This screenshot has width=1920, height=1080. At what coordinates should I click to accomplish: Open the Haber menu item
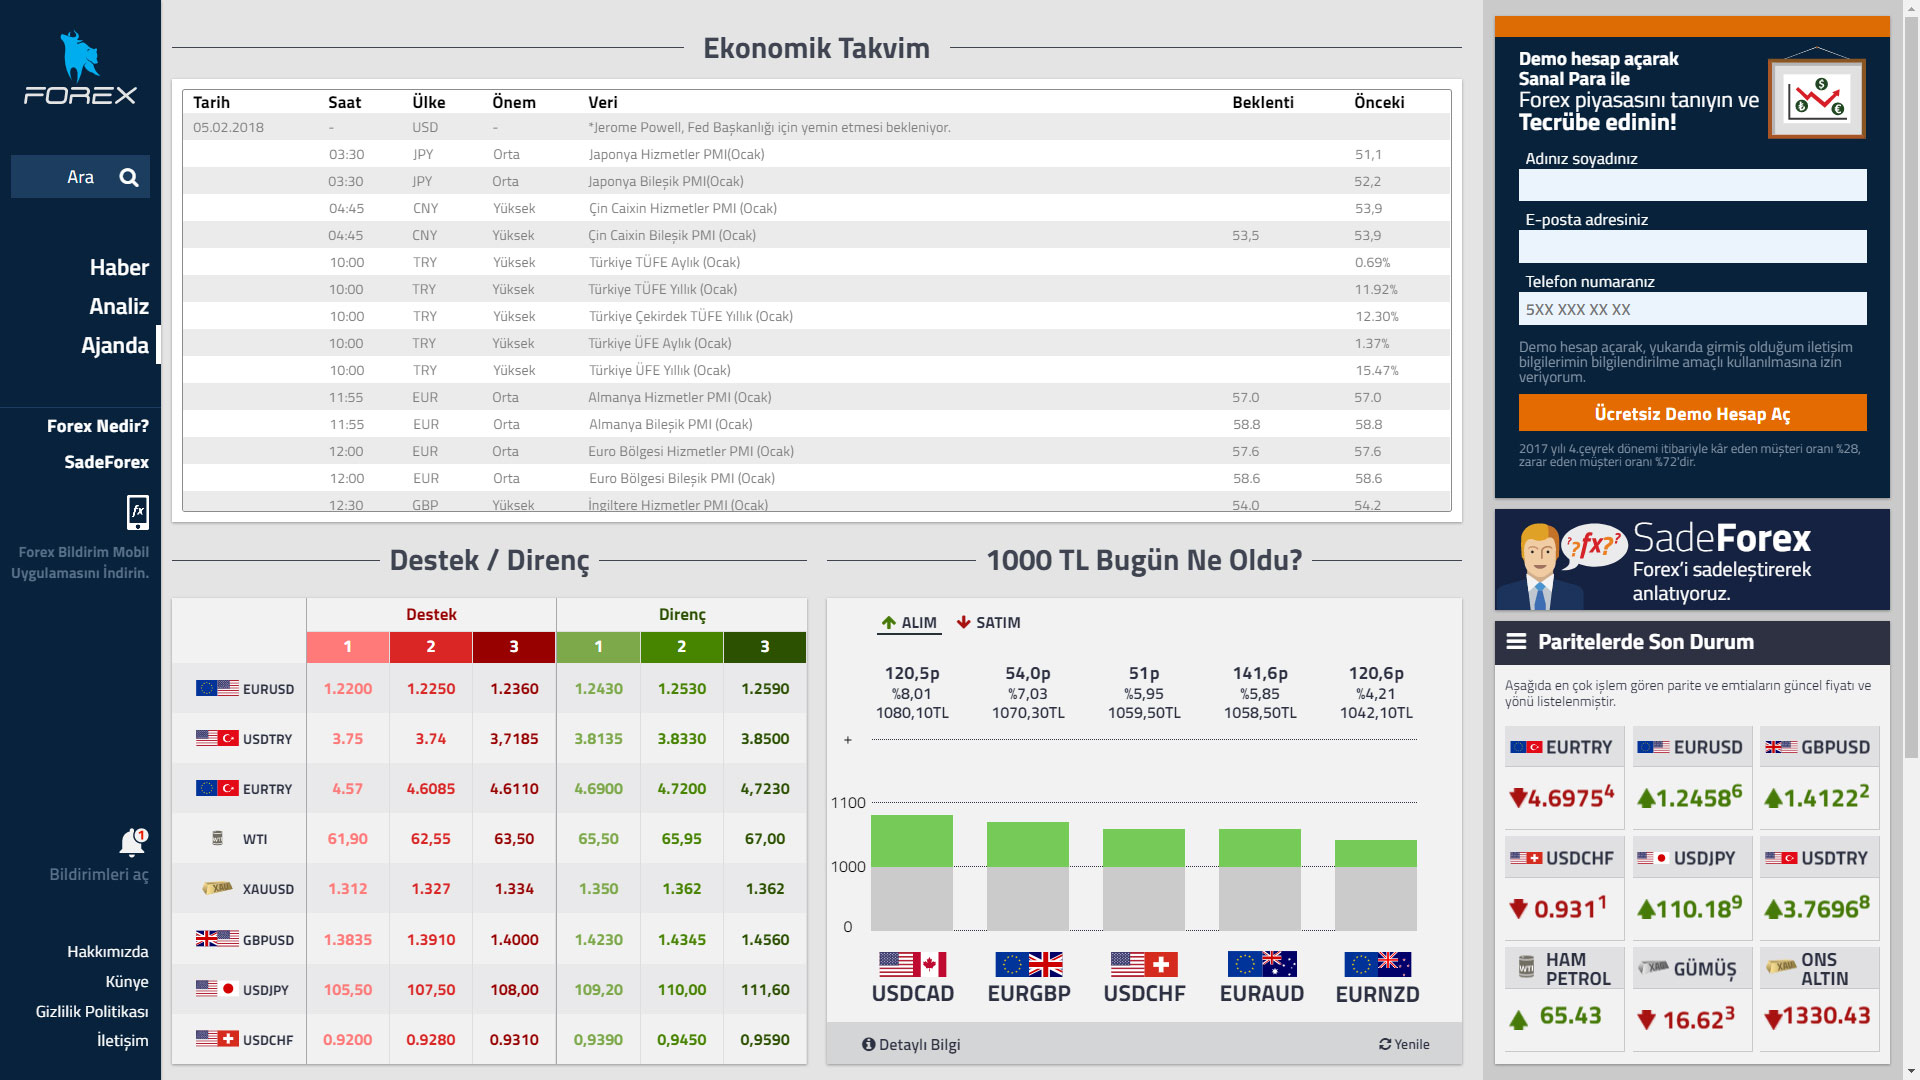tap(119, 268)
